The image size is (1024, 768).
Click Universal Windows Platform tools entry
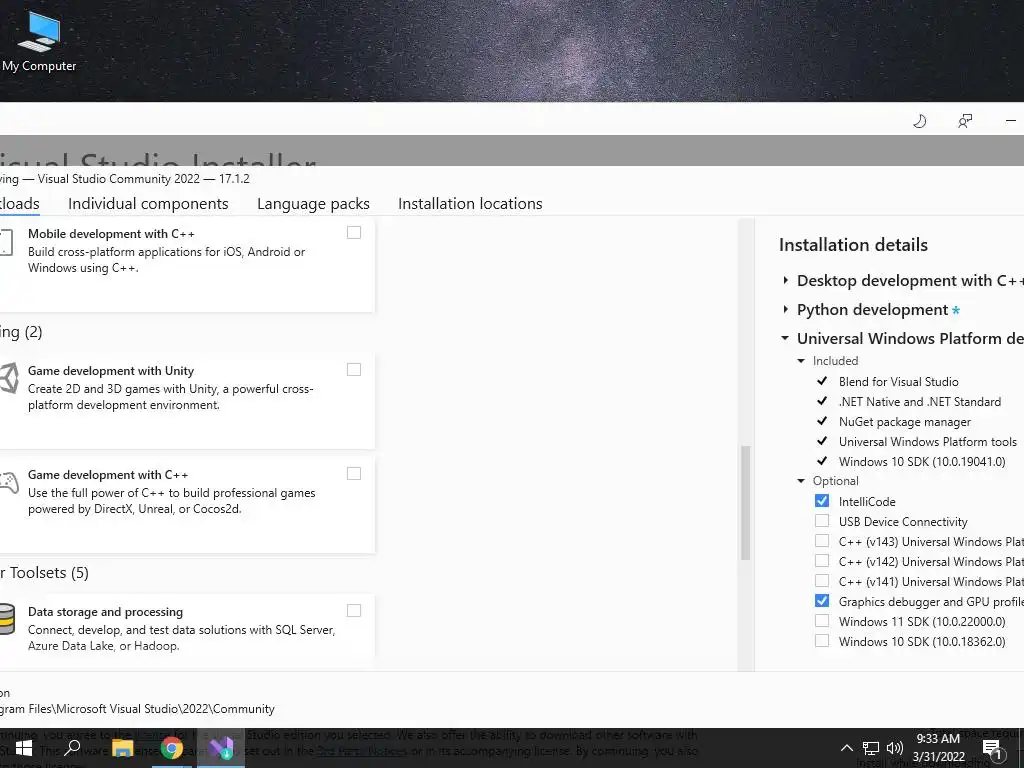coord(927,441)
